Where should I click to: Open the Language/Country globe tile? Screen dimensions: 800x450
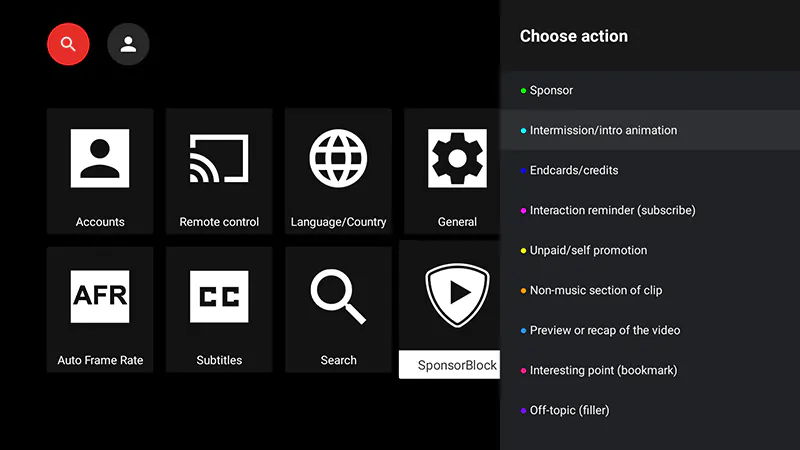(338, 171)
